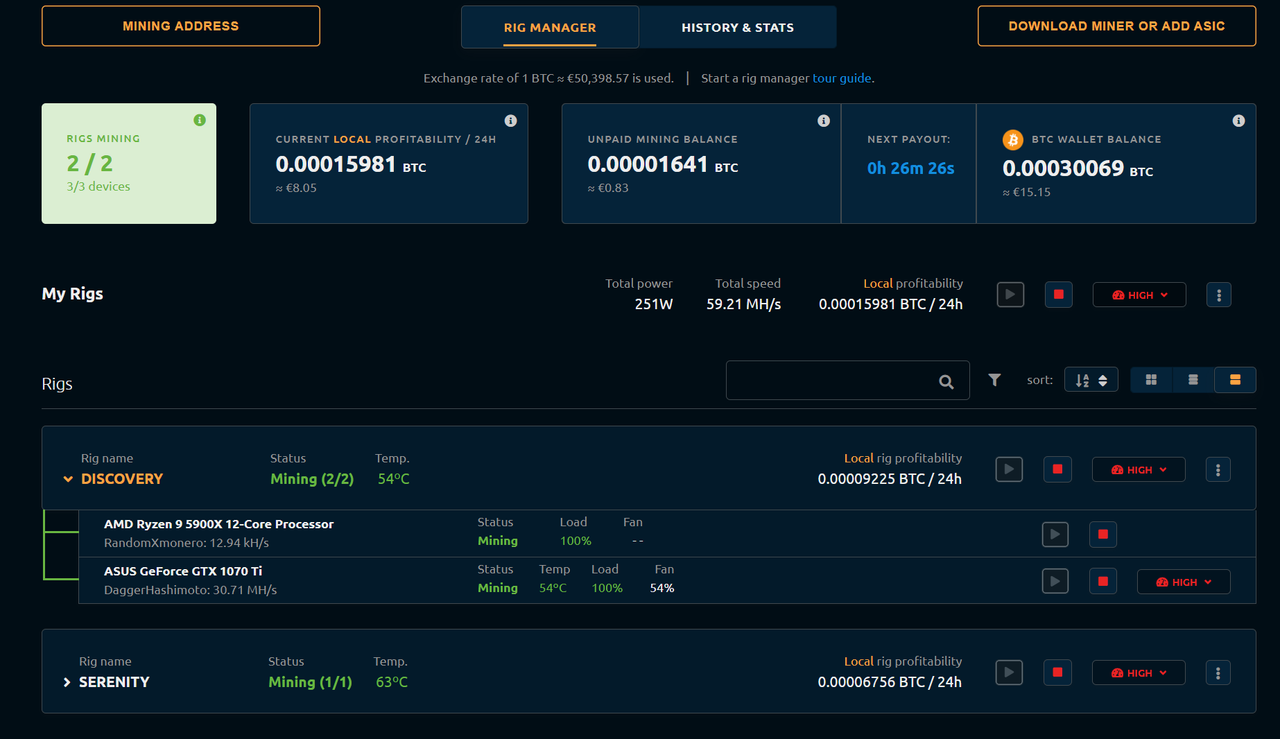
Task: Stop the ASUS GeForce GTX 1070 Ti device
Action: point(1103,581)
